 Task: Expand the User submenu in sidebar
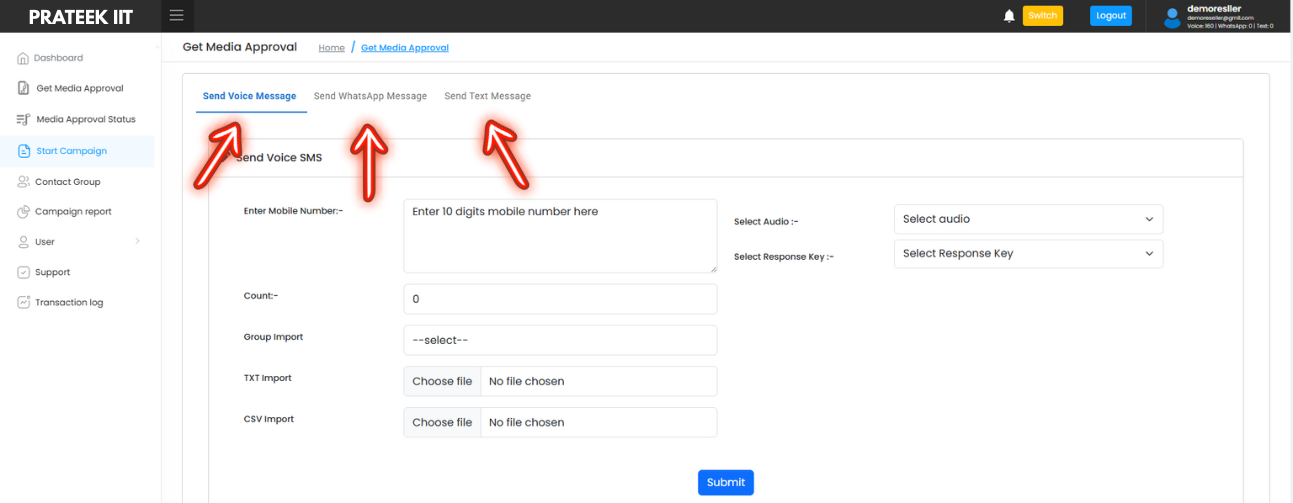(x=137, y=242)
